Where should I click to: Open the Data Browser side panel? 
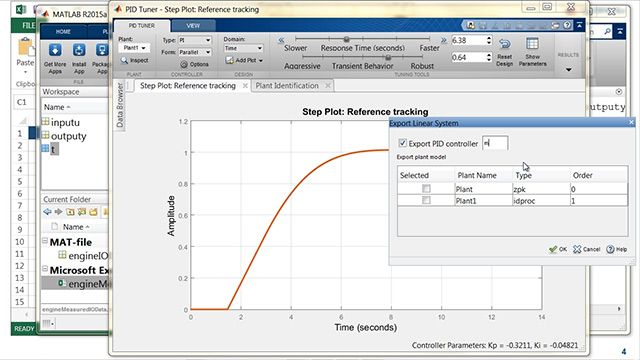pyautogui.click(x=120, y=105)
